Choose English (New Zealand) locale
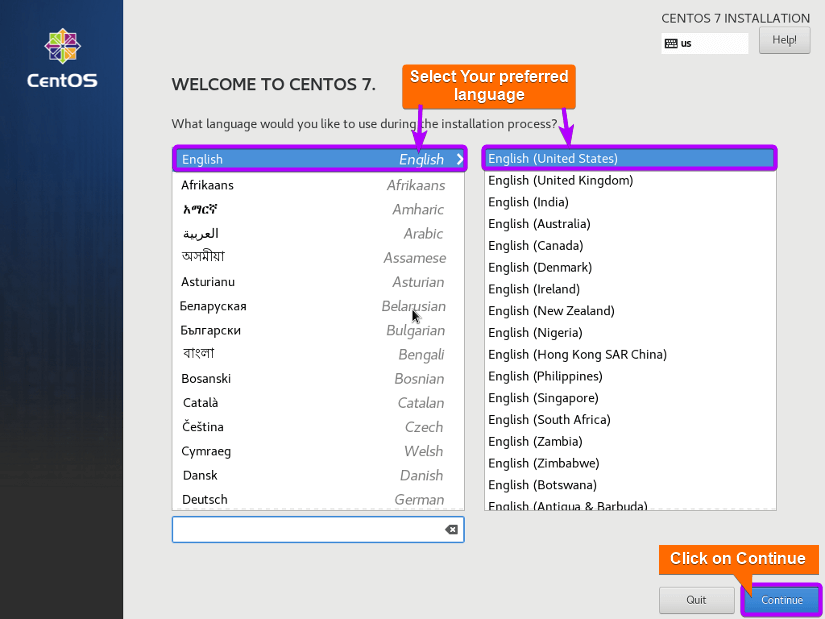This screenshot has height=619, width=825. coord(630,311)
